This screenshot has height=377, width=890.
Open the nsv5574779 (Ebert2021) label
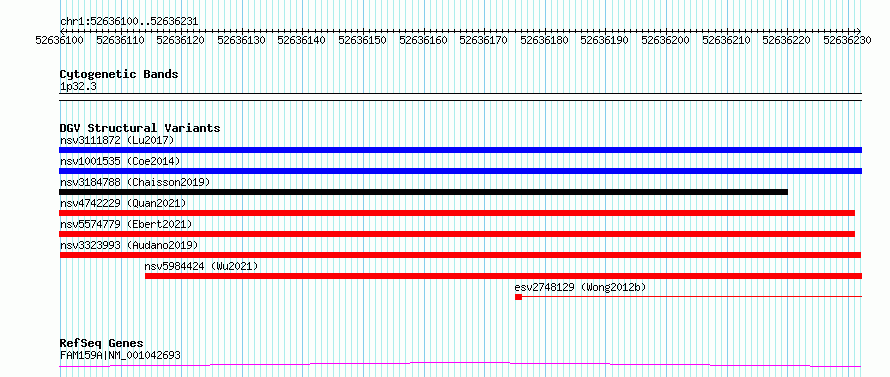coord(126,224)
